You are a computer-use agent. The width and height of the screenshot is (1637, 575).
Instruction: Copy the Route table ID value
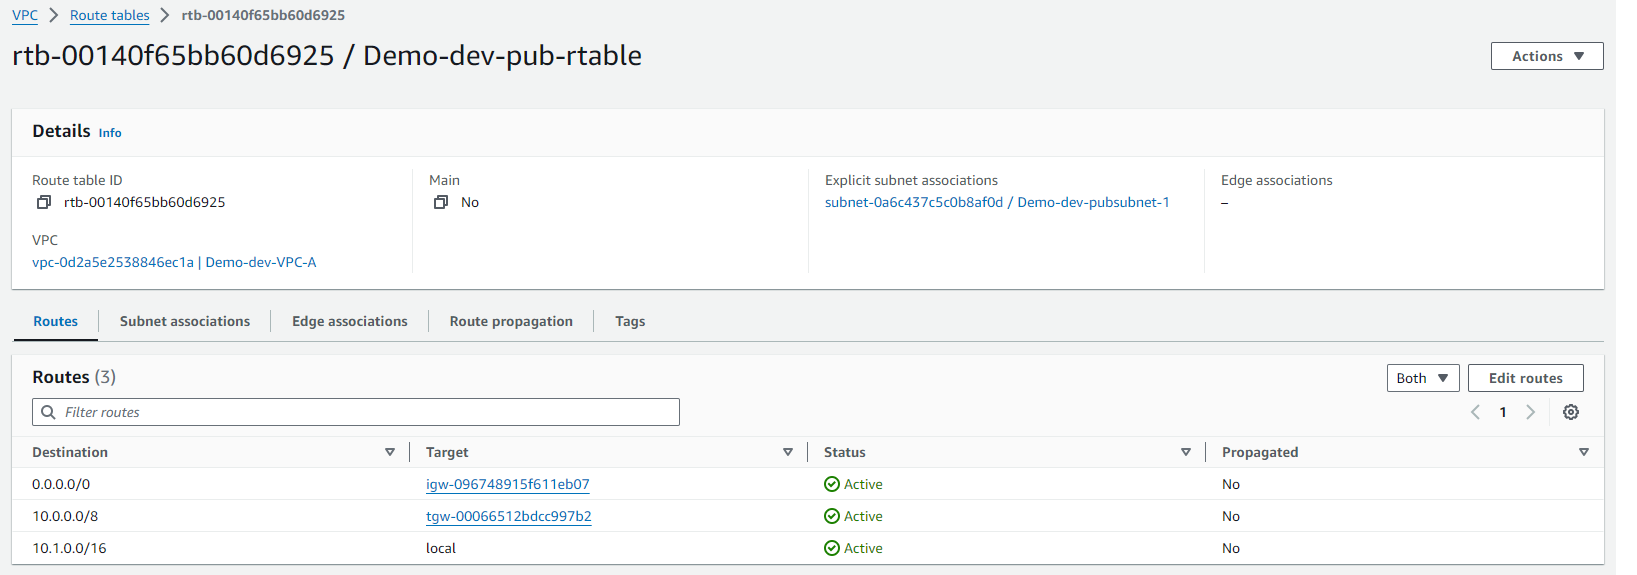click(x=44, y=202)
